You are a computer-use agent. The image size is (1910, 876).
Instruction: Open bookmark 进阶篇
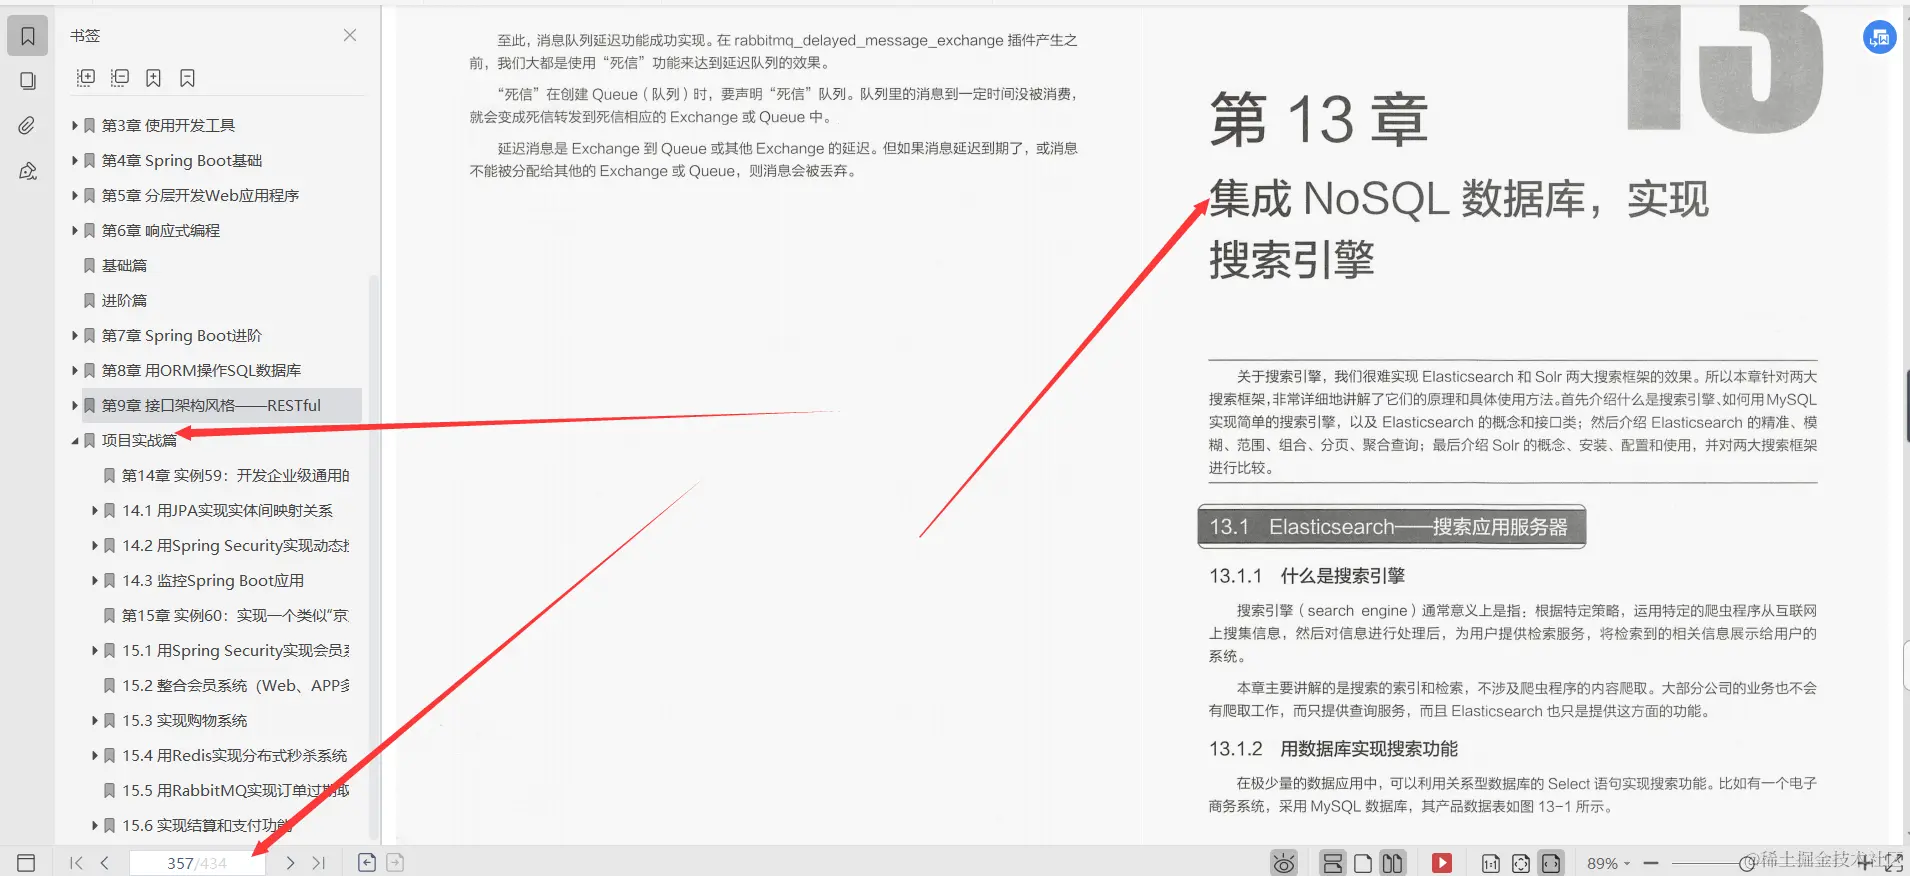(x=124, y=300)
